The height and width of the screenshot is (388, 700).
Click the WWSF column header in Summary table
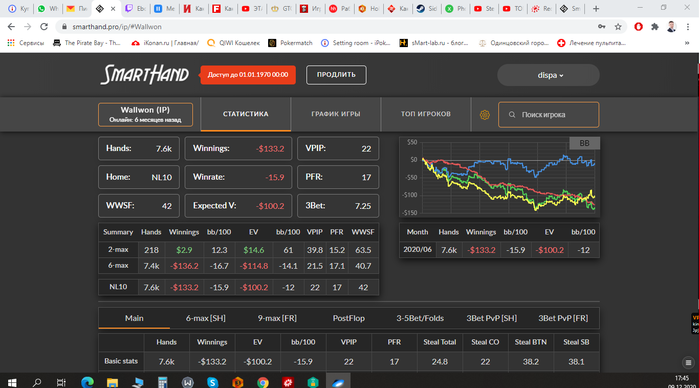coord(362,232)
